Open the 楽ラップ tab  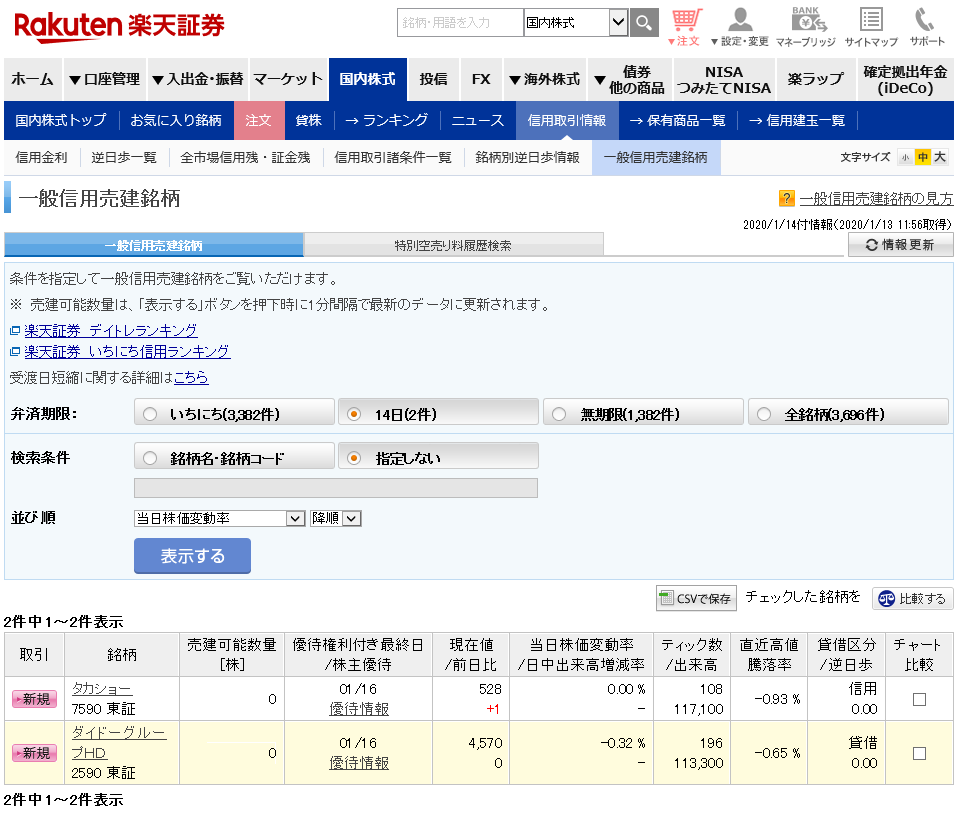(x=816, y=80)
